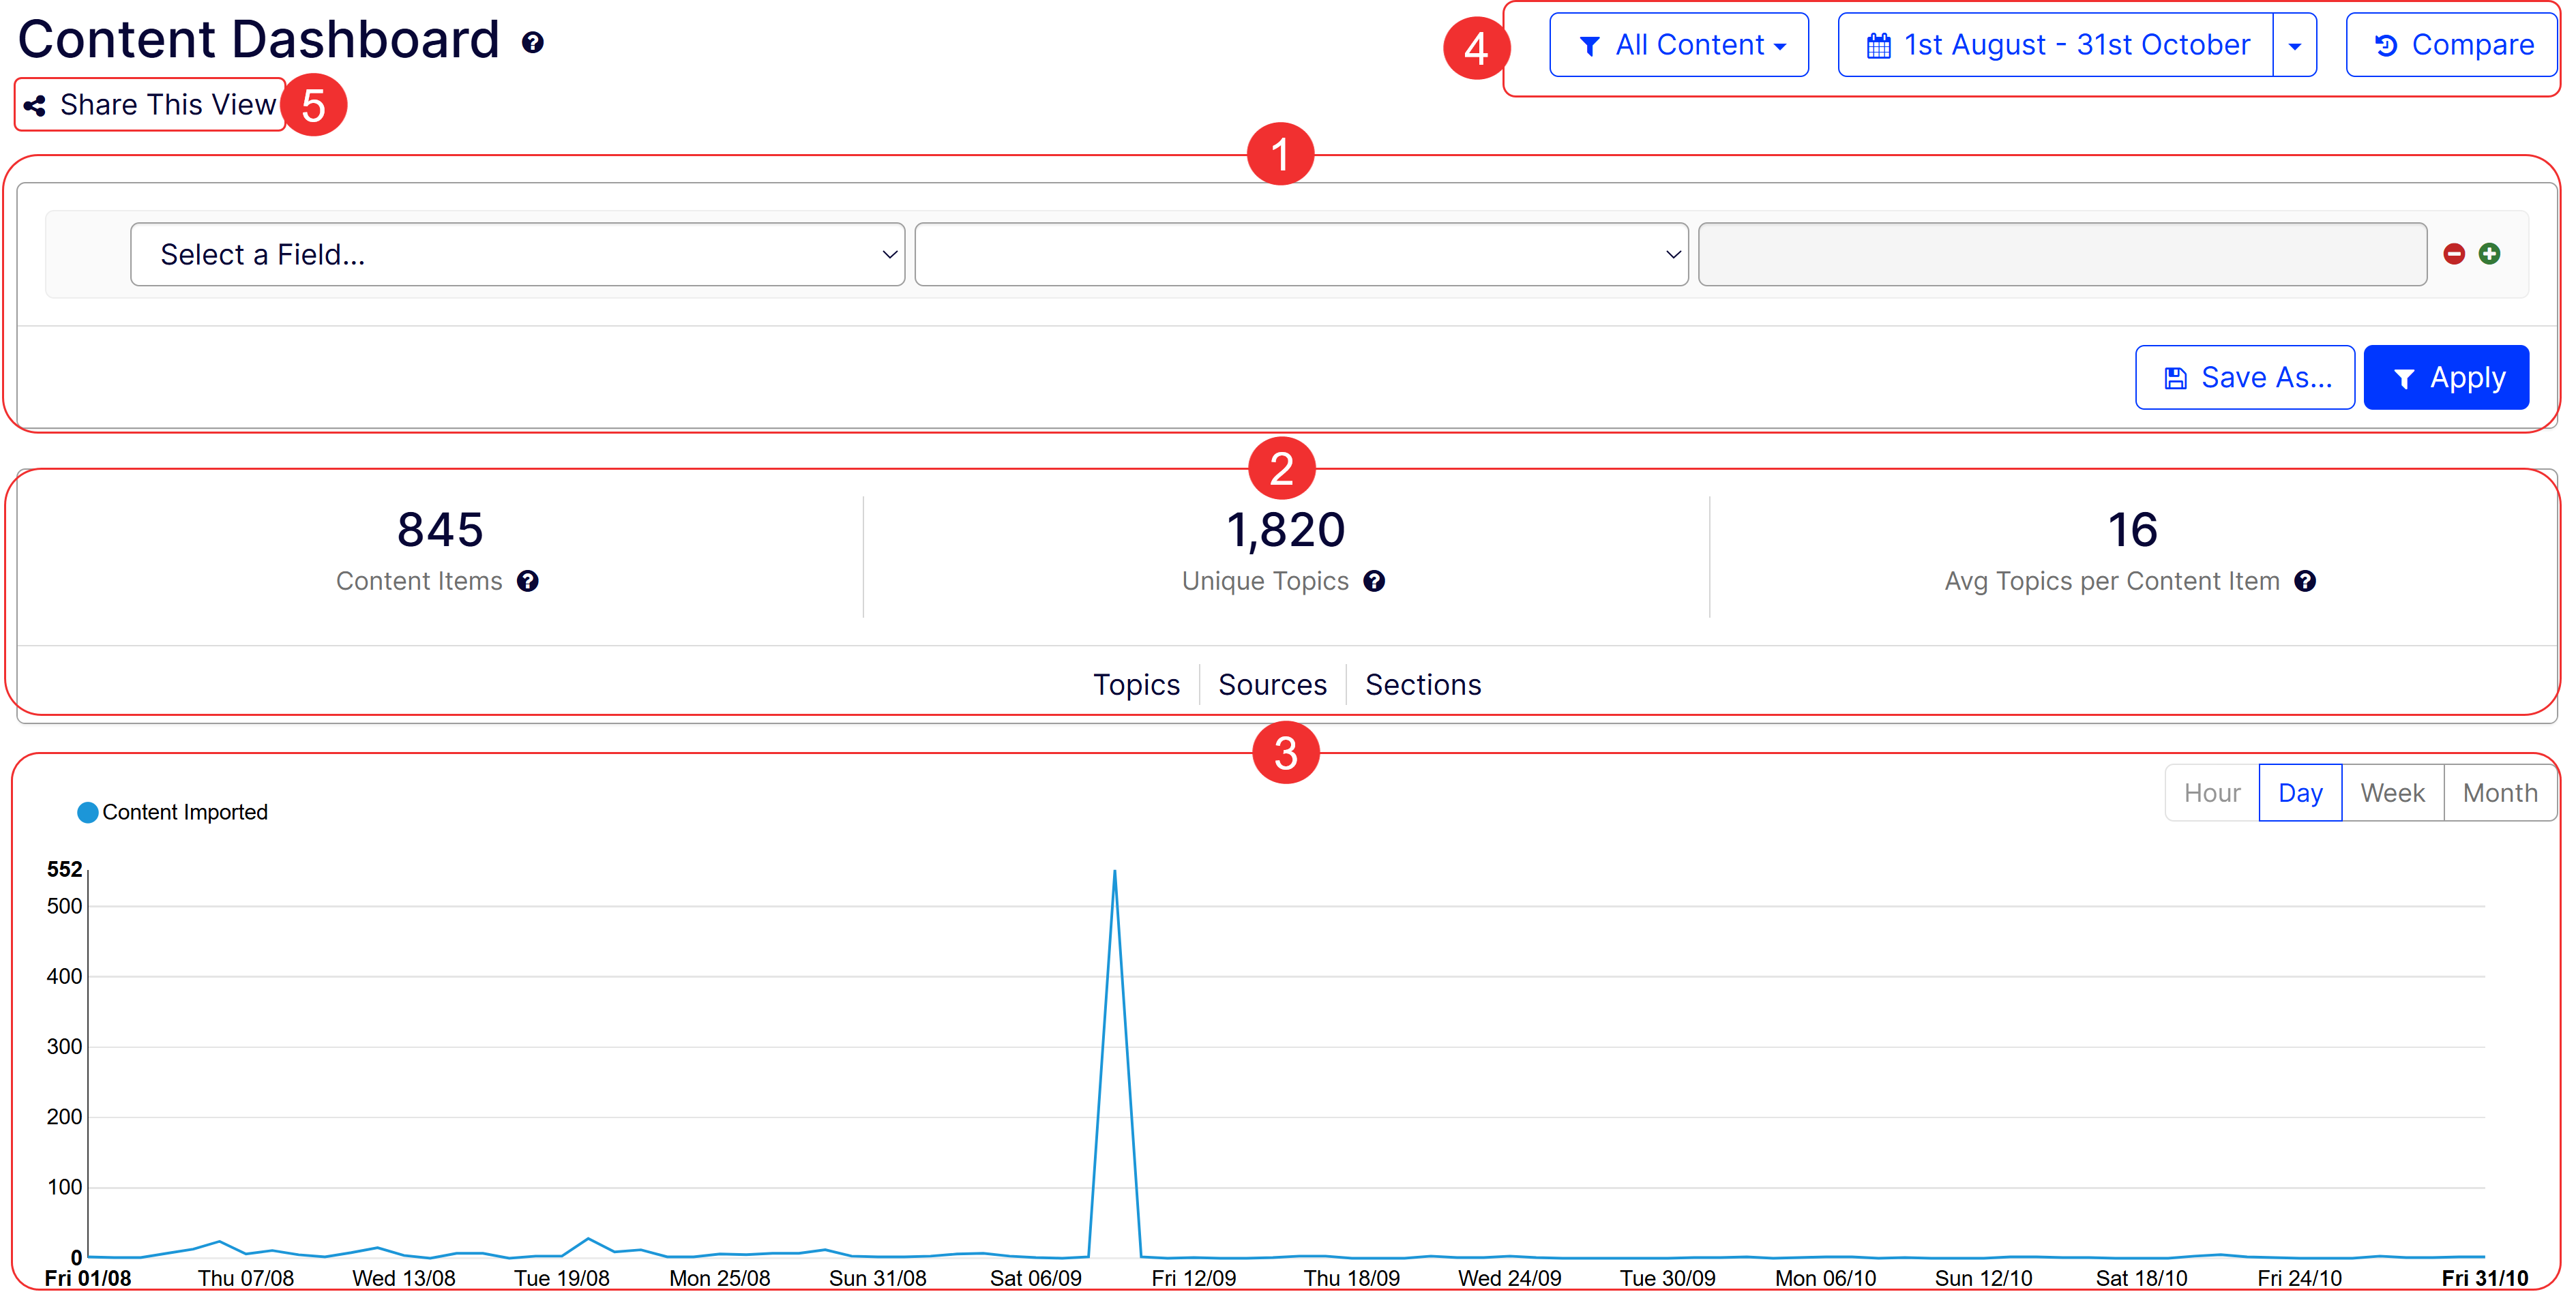The image size is (2576, 1307).
Task: Click help icon beside Content Dashboard title
Action: click(533, 42)
